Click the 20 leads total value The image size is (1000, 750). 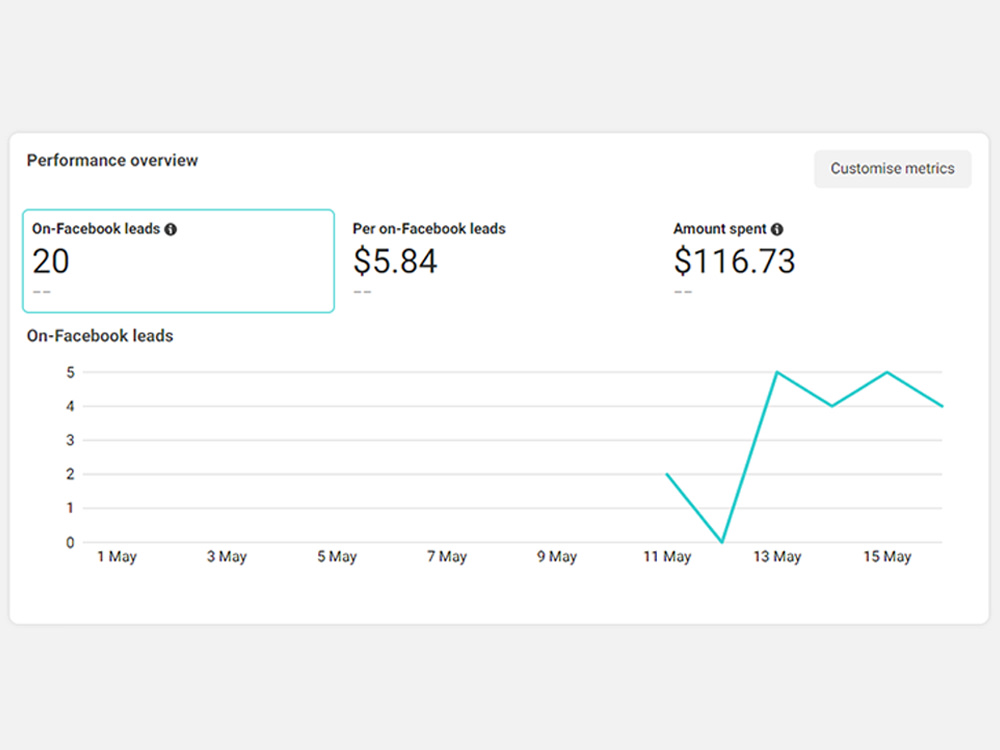point(50,261)
